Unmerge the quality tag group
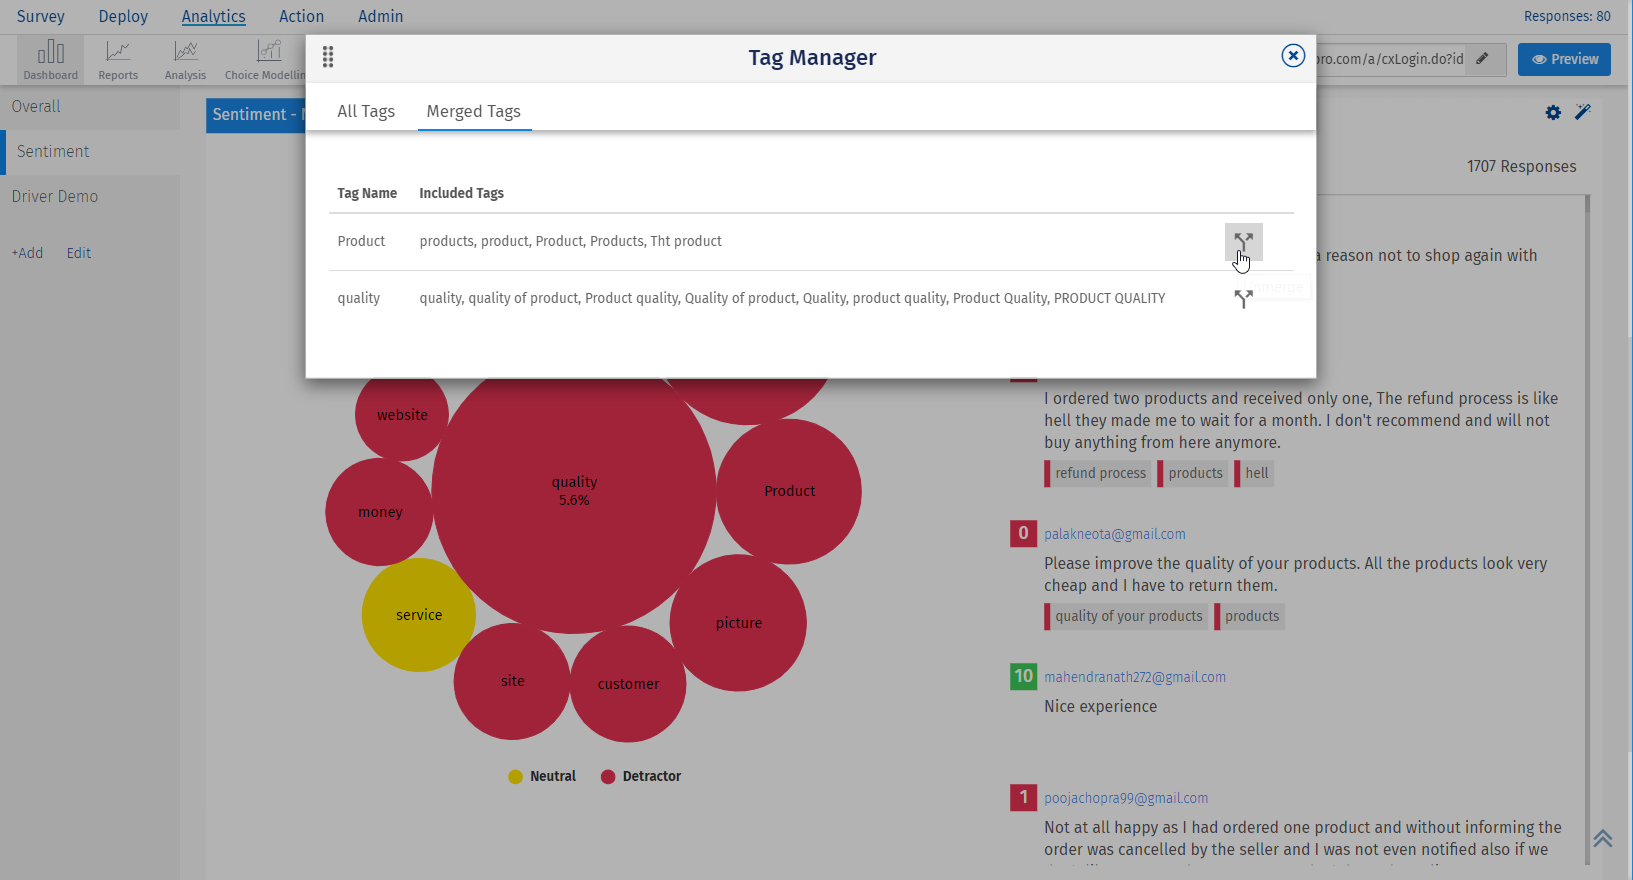This screenshot has height=880, width=1633. click(x=1243, y=299)
